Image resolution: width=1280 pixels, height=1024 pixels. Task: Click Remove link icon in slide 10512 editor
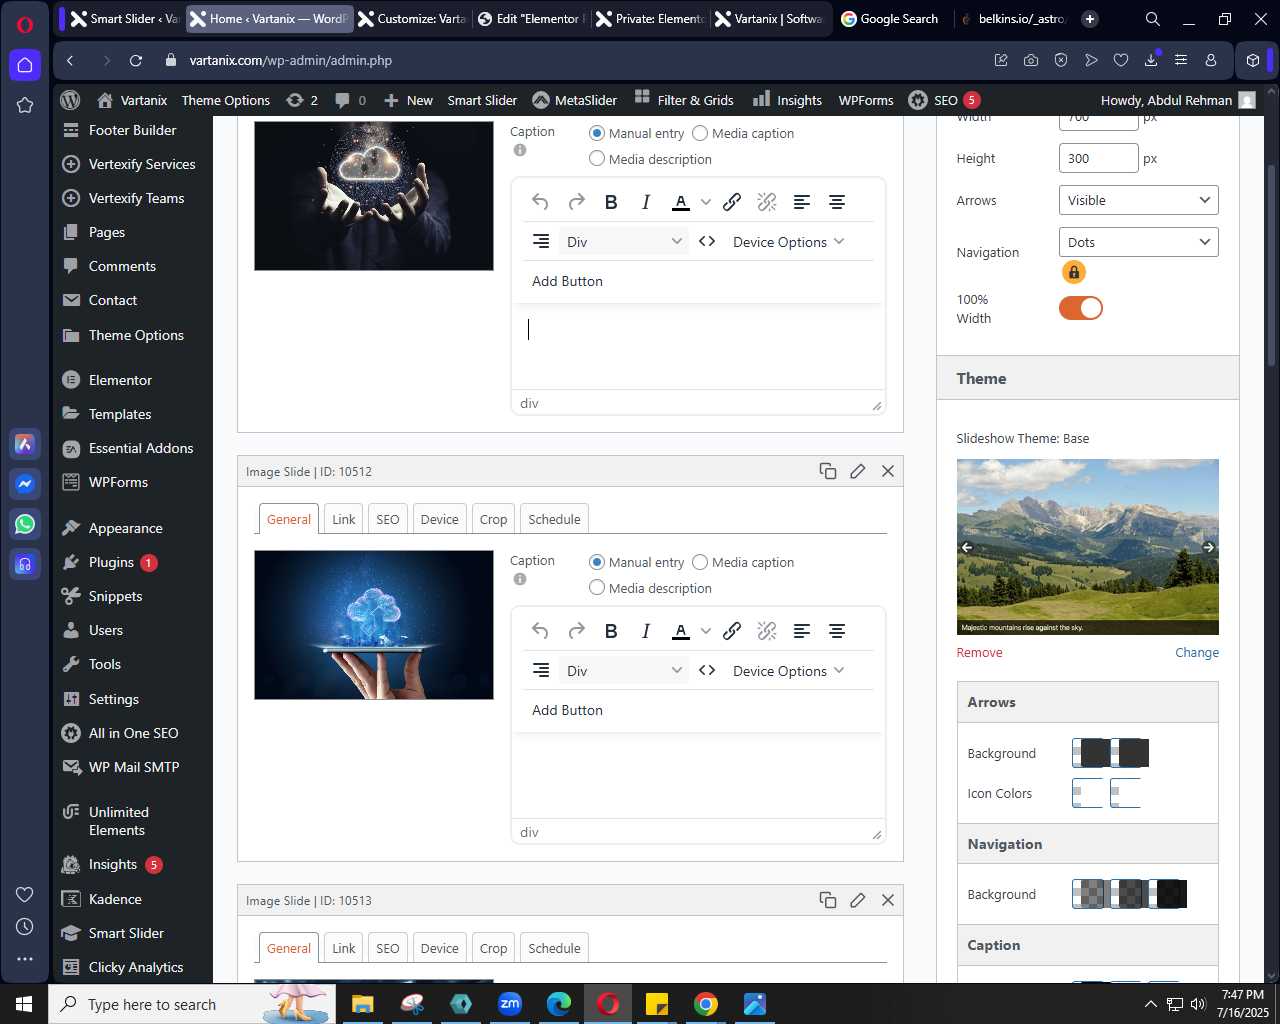pyautogui.click(x=767, y=631)
